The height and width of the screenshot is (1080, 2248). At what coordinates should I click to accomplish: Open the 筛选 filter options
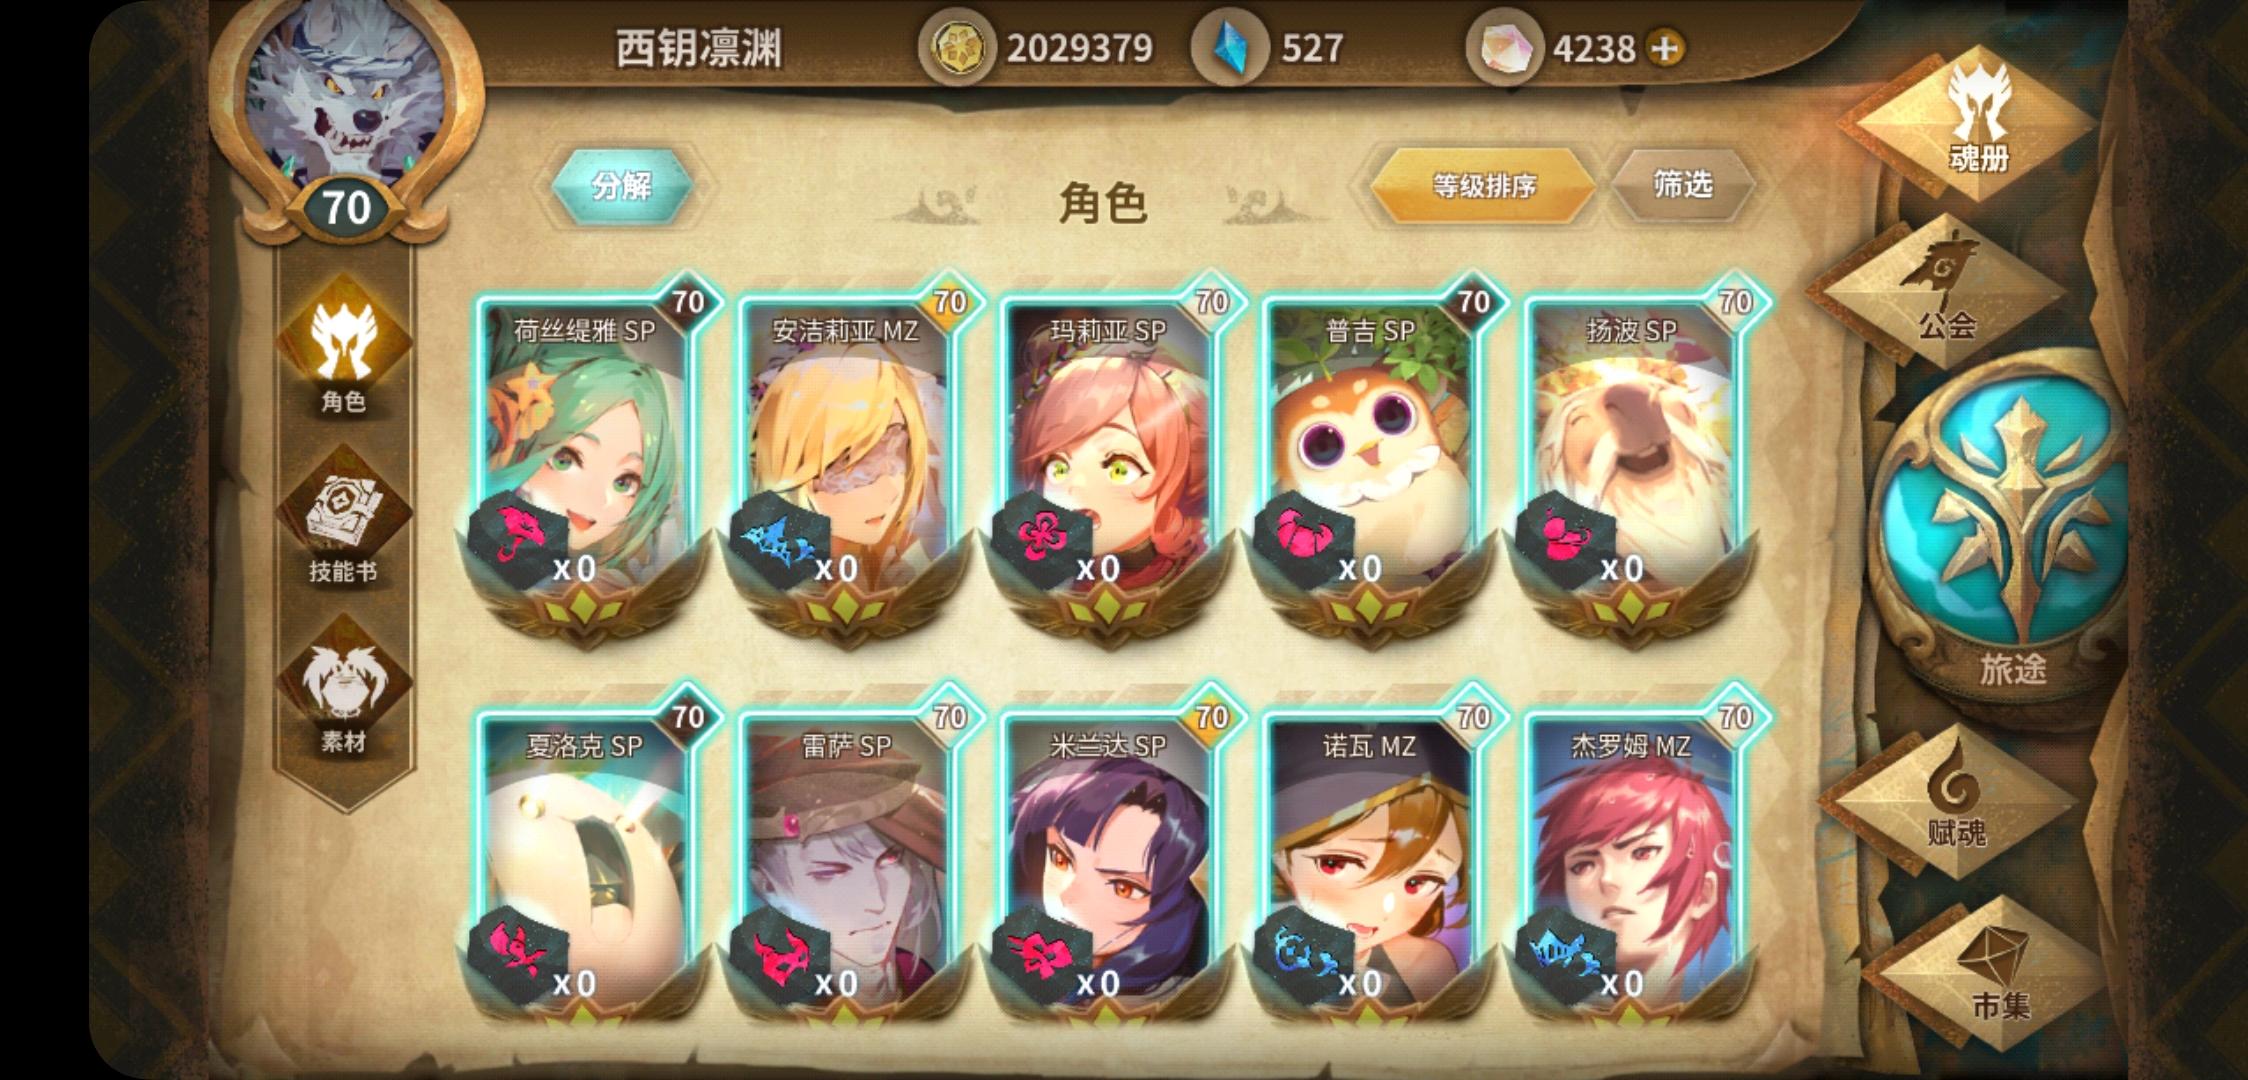(1683, 185)
